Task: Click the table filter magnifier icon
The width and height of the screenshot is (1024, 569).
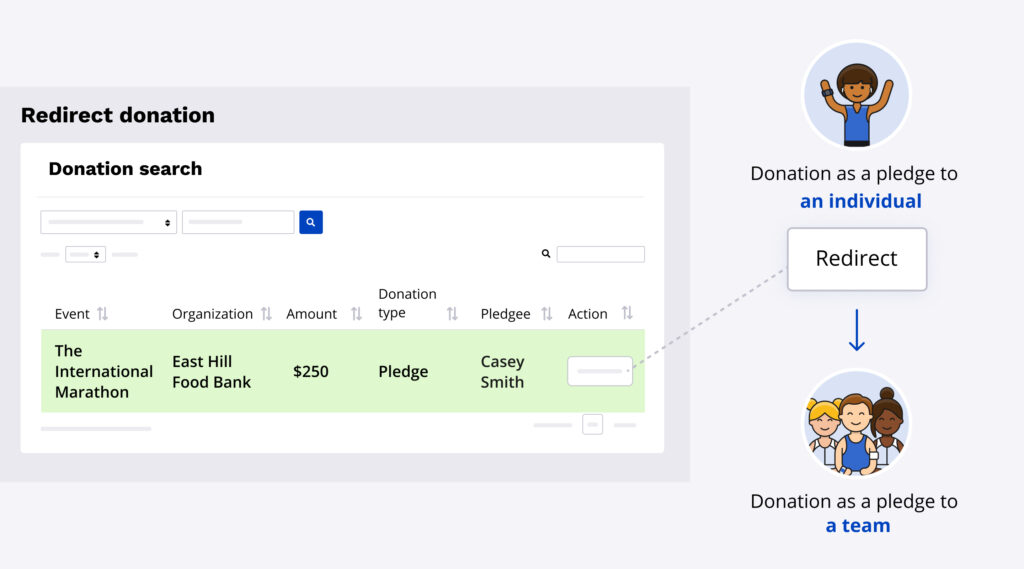Action: point(546,254)
